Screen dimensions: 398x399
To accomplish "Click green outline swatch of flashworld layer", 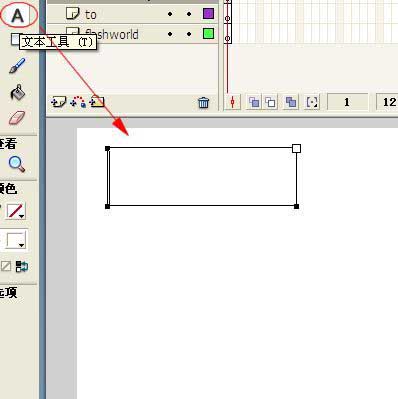I will (x=208, y=34).
